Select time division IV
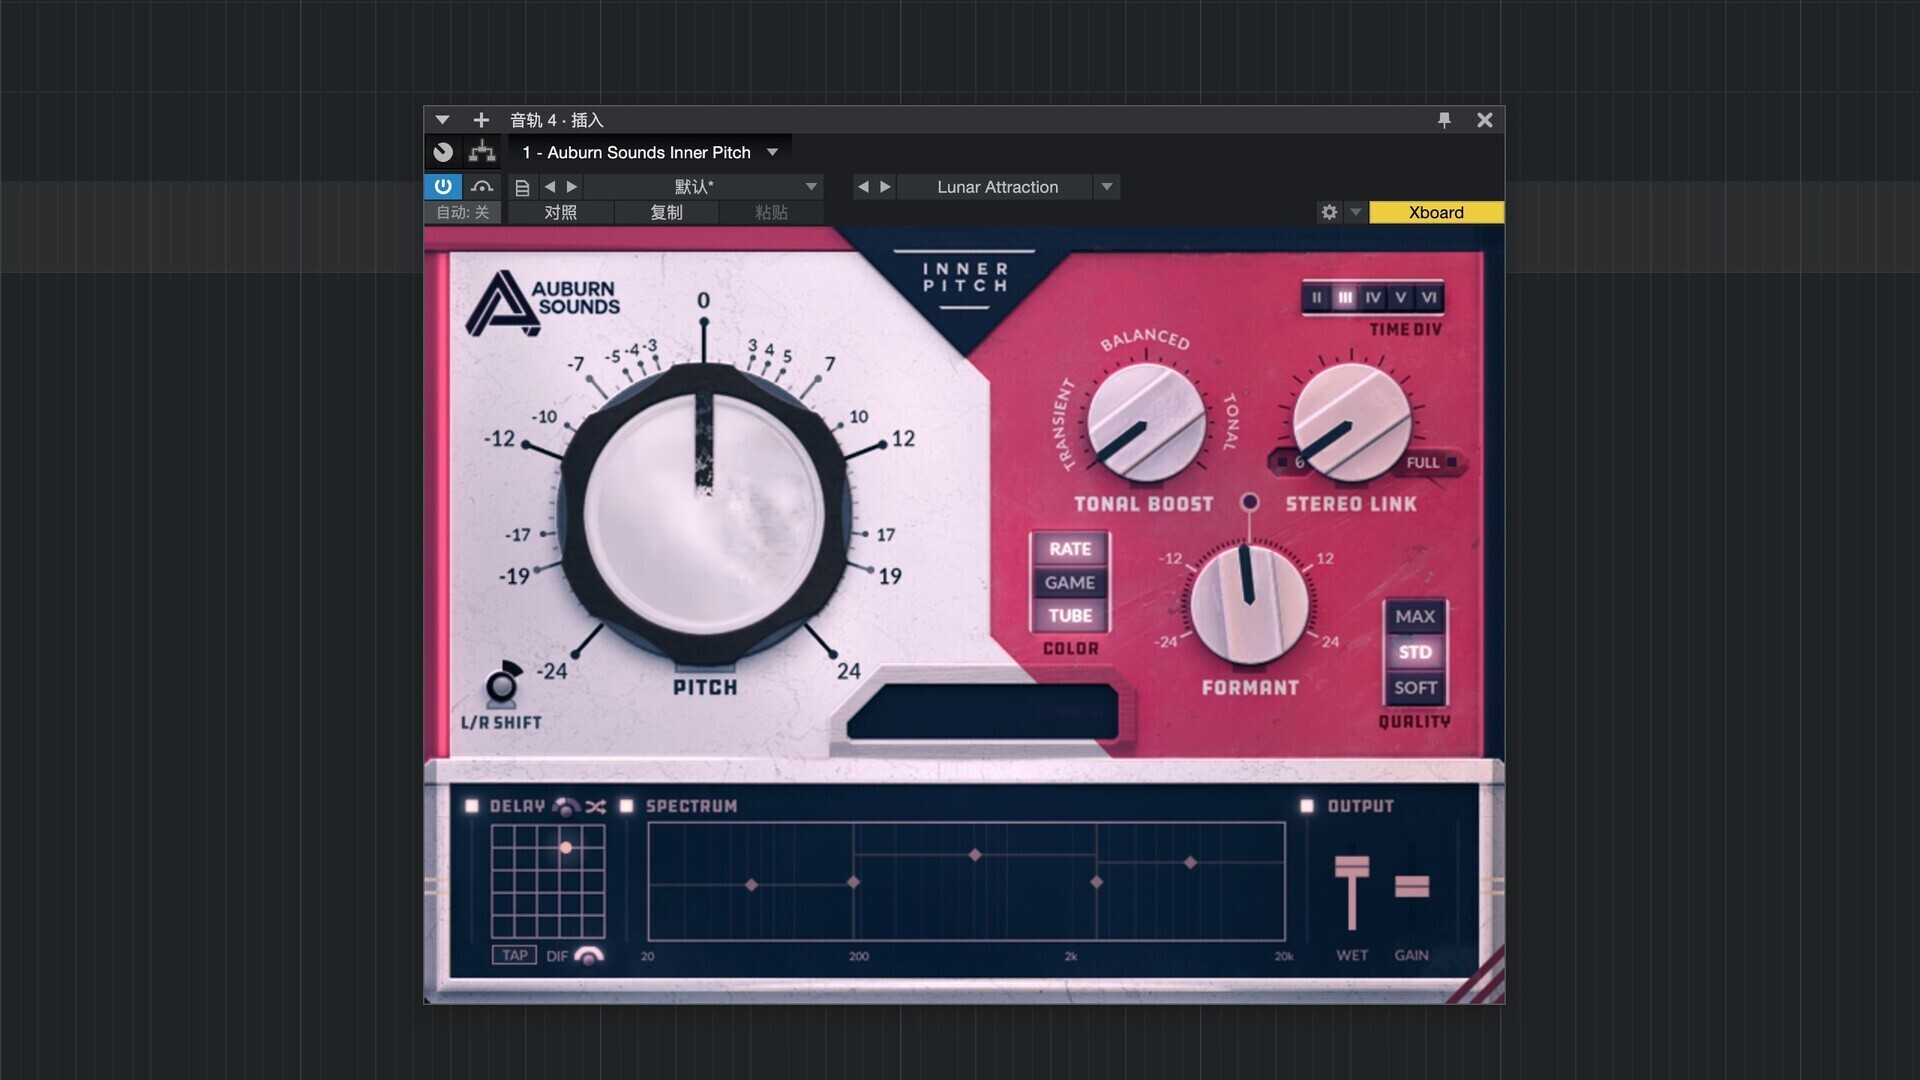The image size is (1920, 1080). (x=1373, y=297)
